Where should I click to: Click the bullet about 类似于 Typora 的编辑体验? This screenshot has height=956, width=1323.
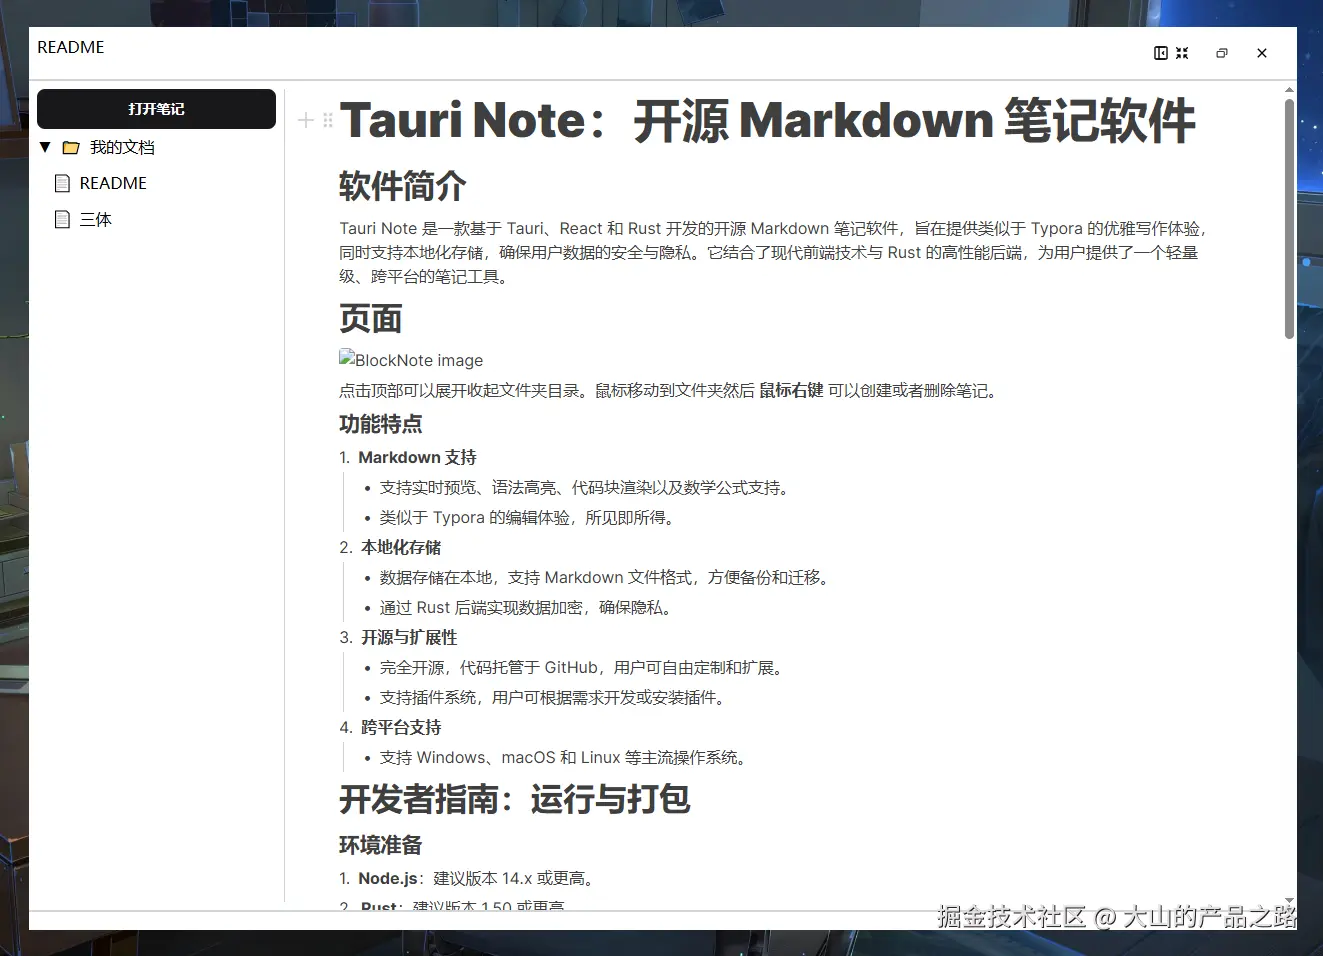point(530,517)
